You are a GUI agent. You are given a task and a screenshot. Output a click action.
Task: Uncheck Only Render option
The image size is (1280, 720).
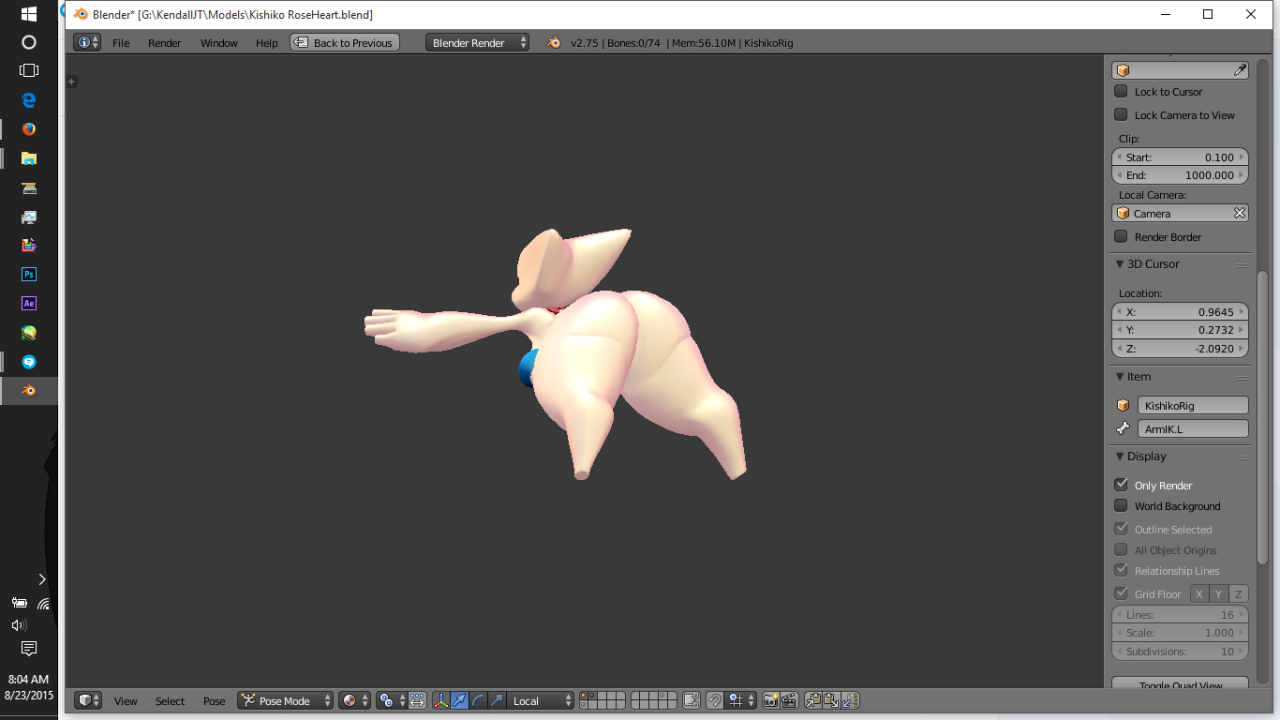(1121, 484)
